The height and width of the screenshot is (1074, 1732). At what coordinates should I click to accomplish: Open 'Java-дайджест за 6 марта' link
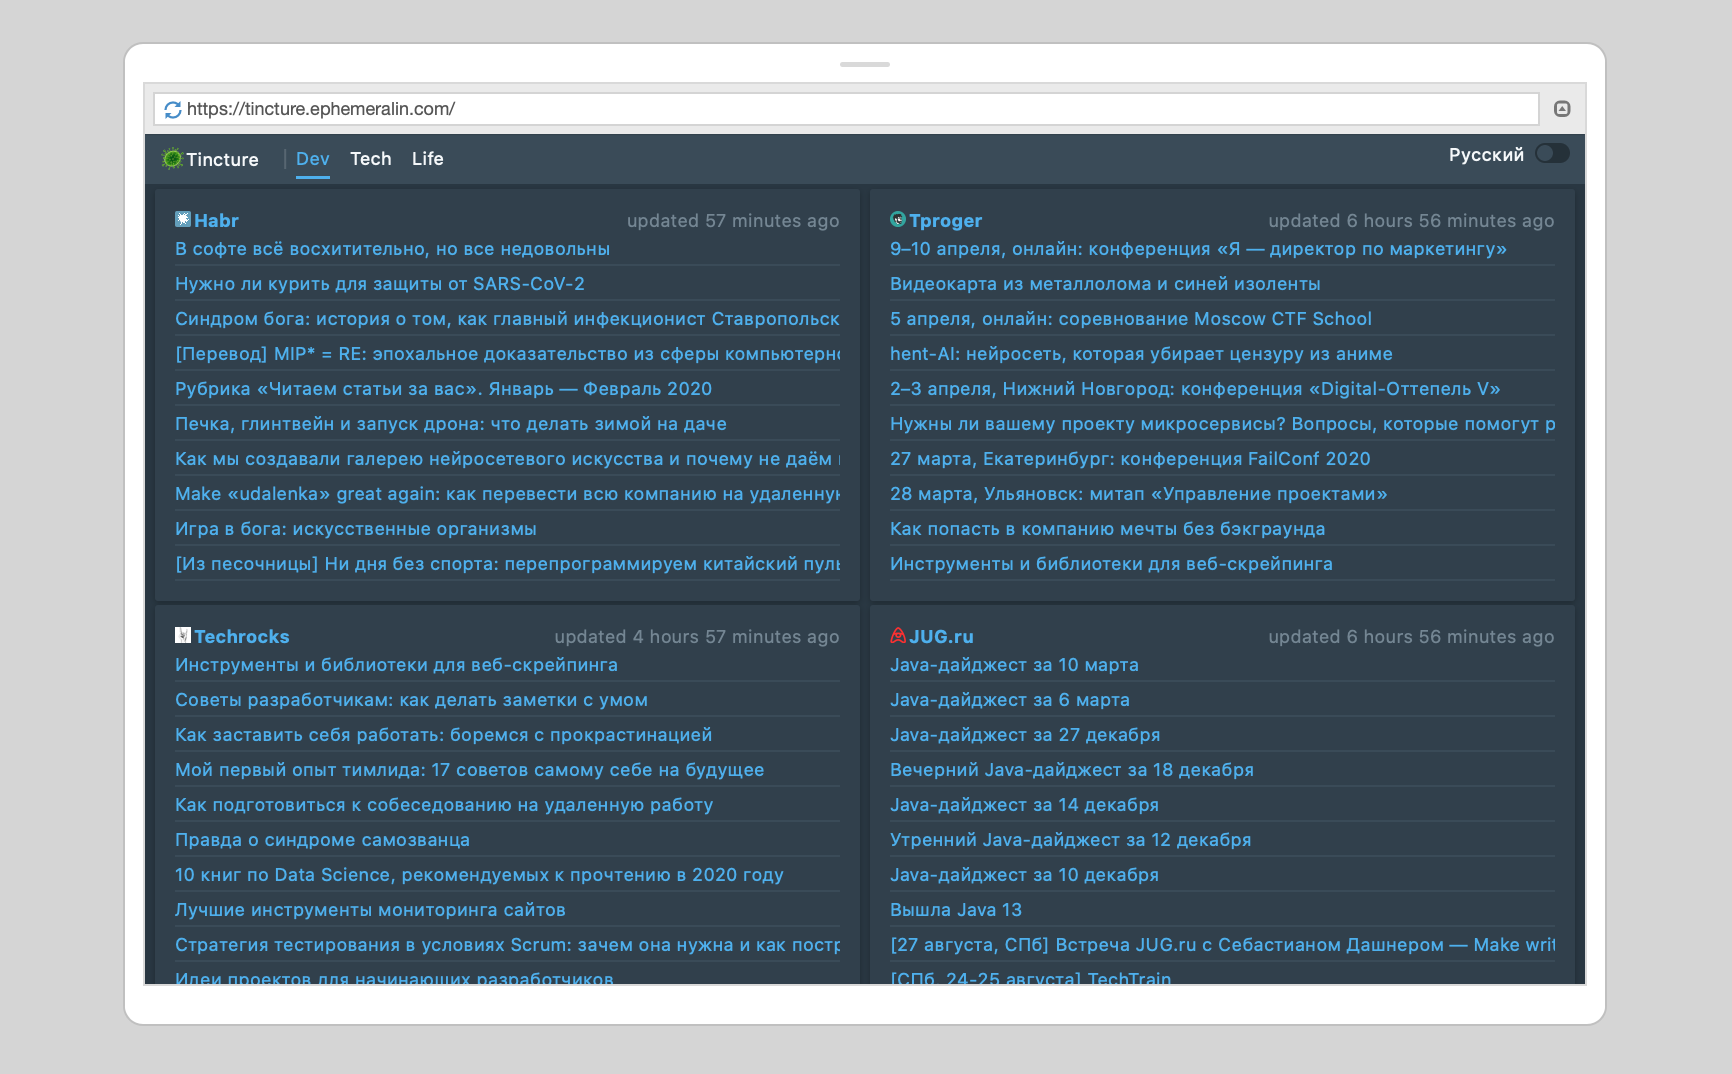pos(1010,700)
